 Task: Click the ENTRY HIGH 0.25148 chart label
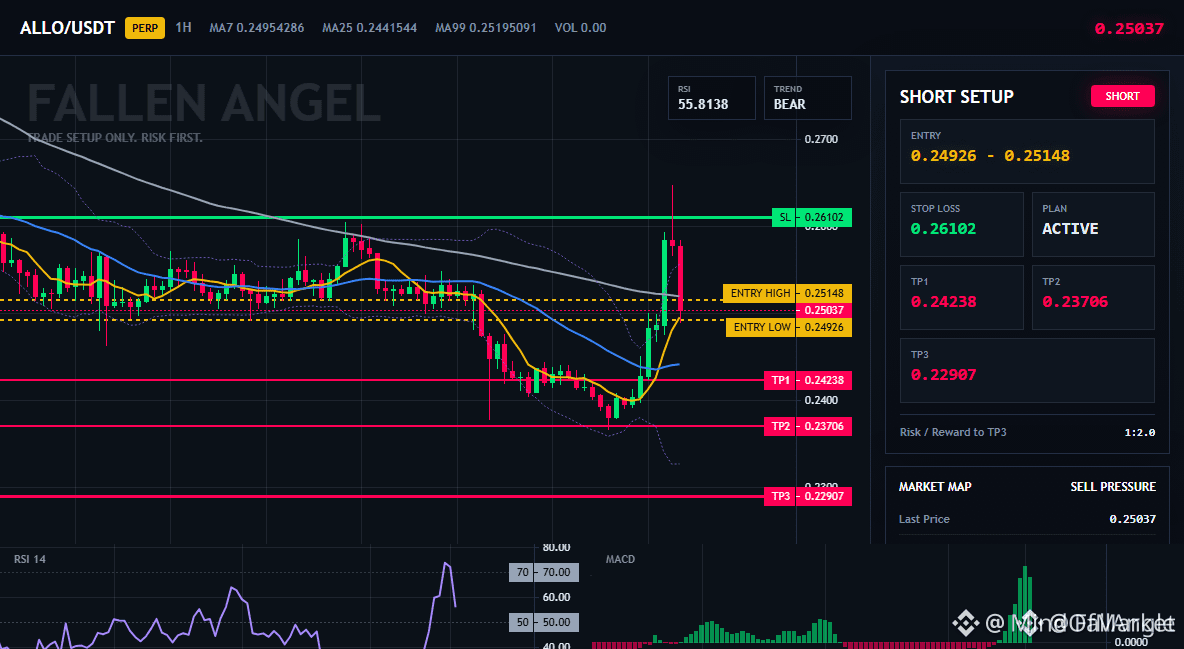788,293
